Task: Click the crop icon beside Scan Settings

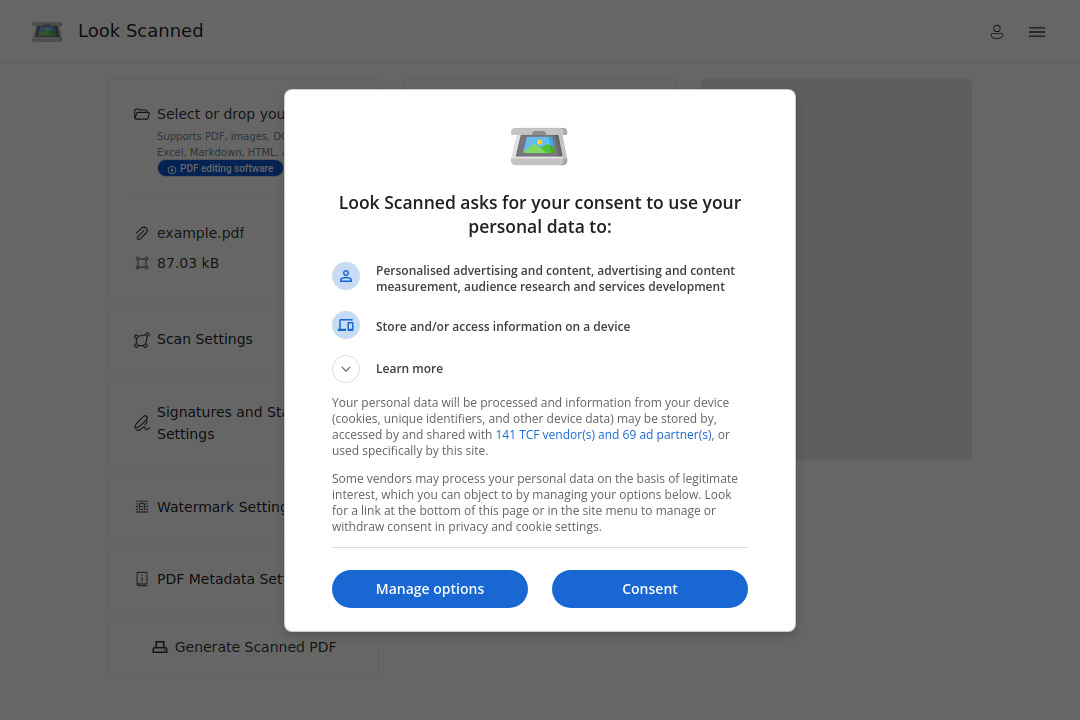Action: coord(141,339)
